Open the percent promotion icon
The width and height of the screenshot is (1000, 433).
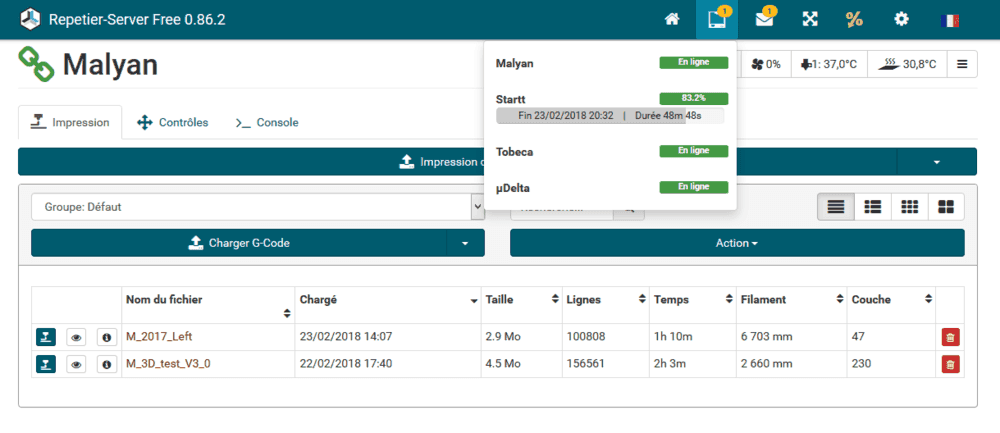click(855, 20)
